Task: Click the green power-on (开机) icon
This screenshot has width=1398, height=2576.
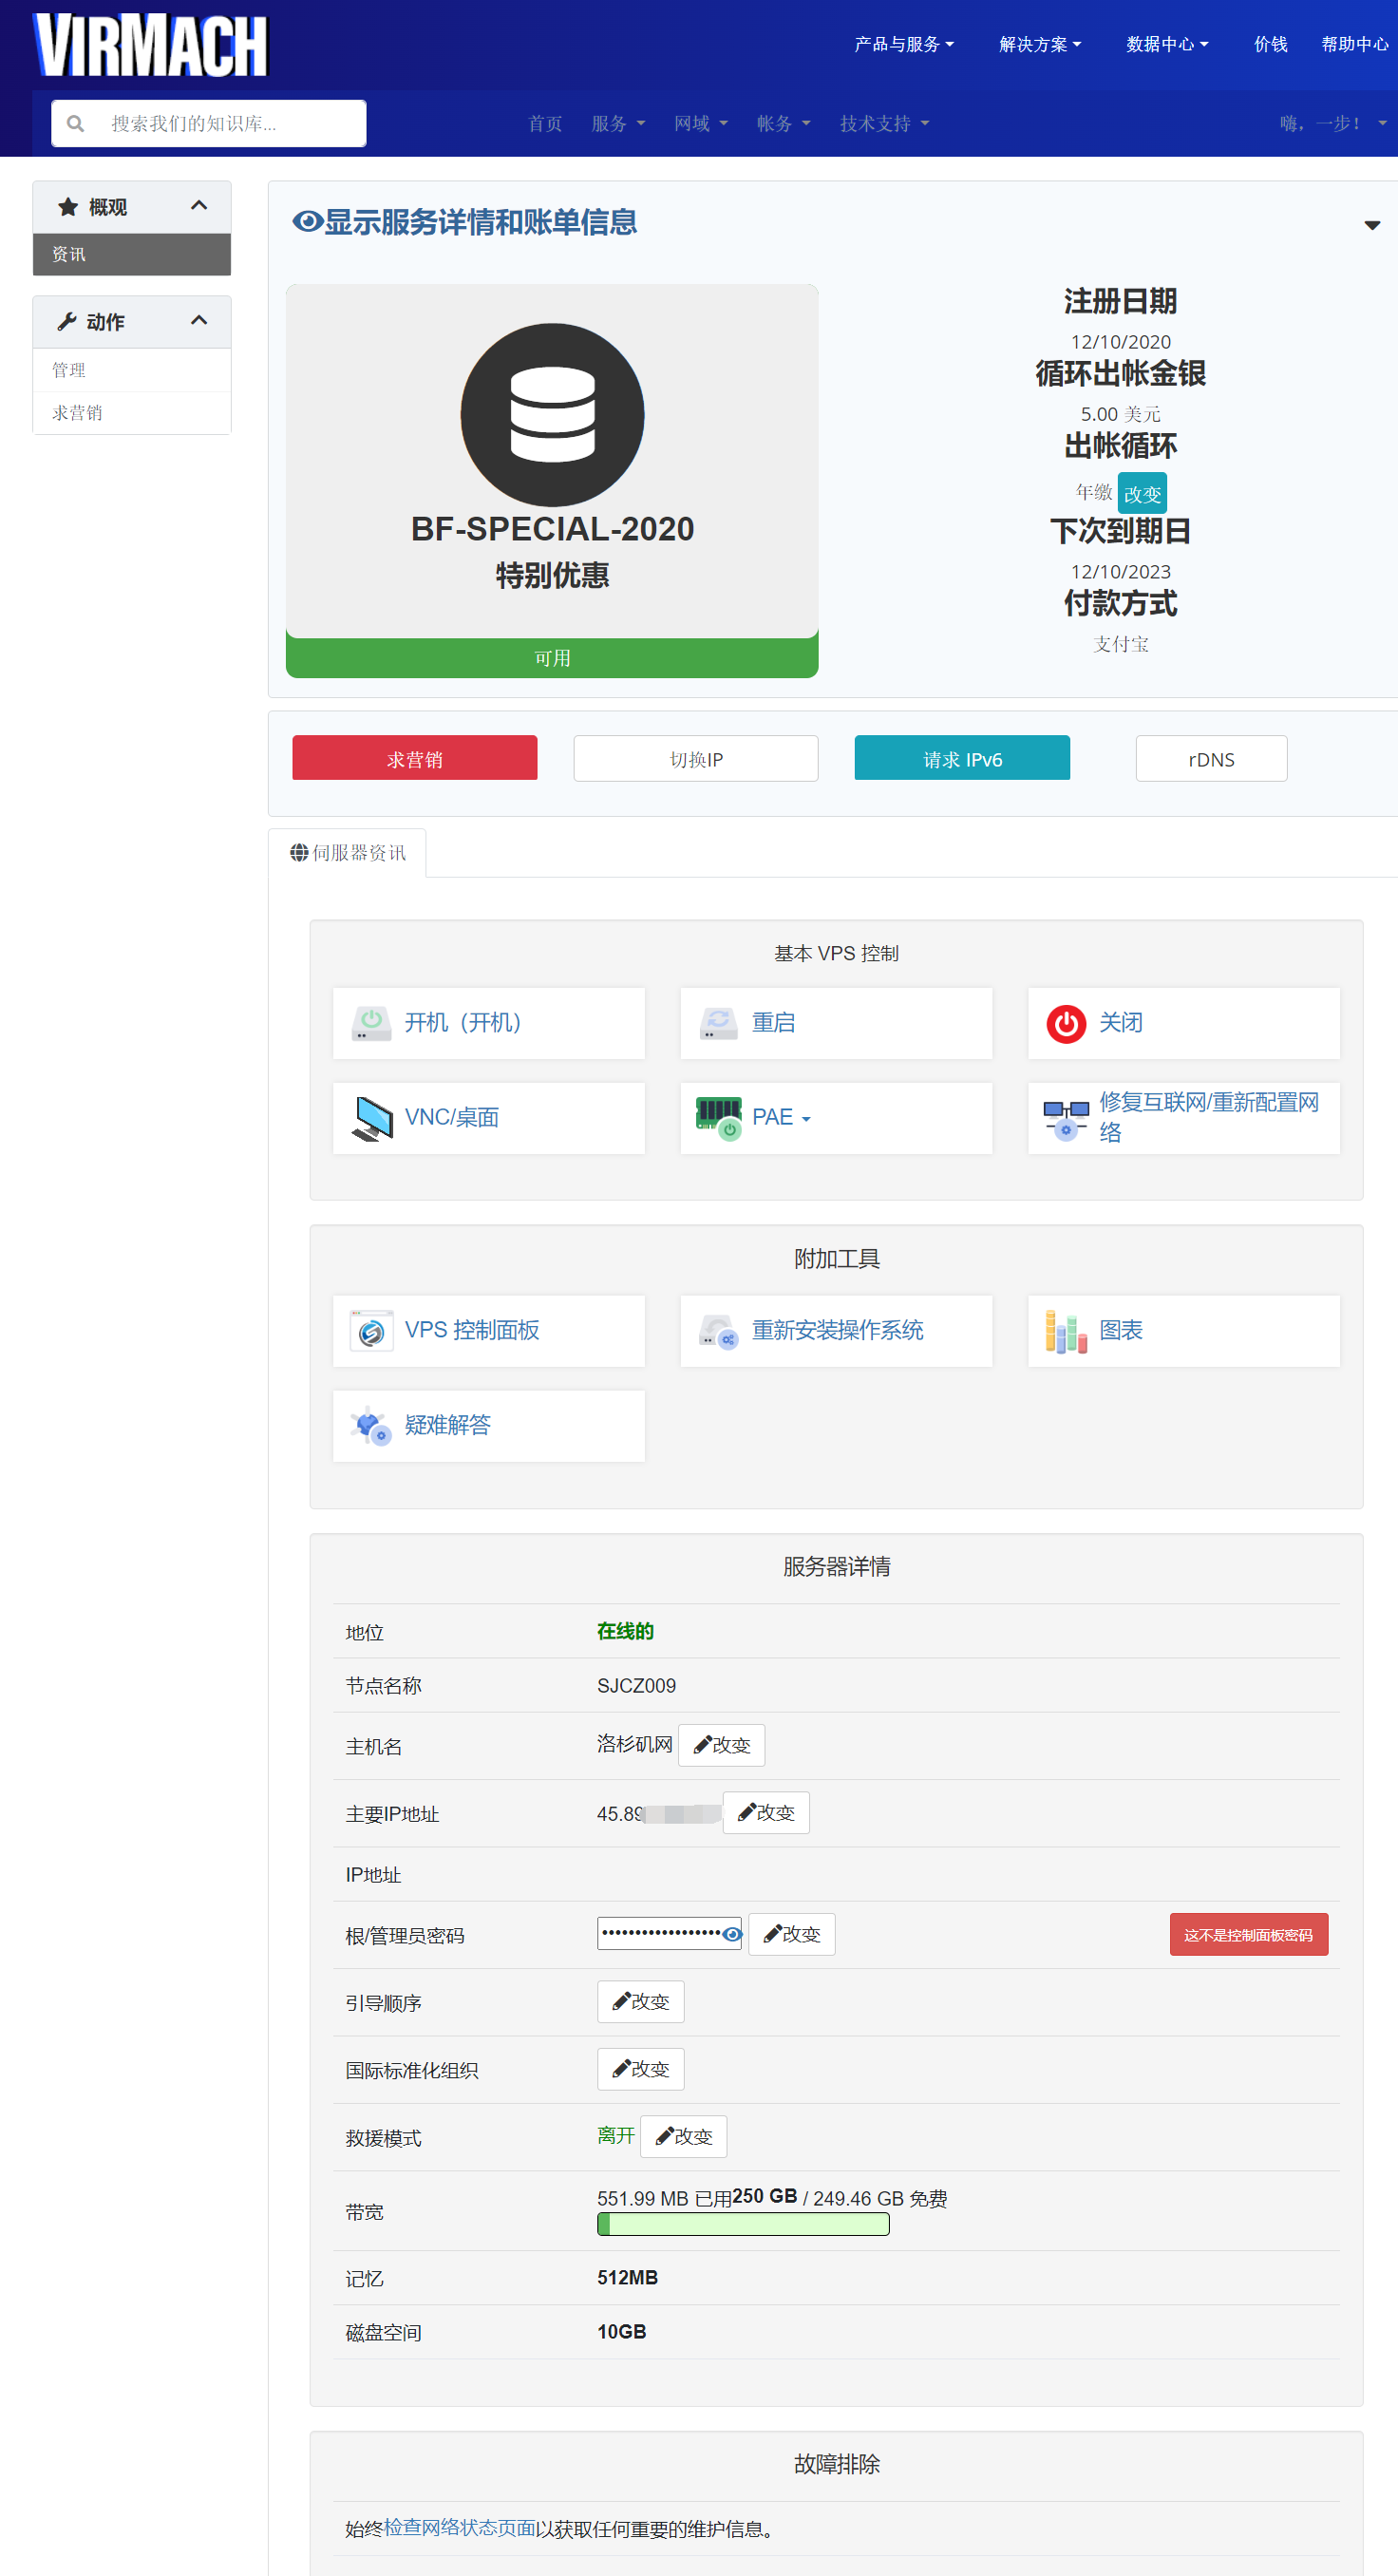Action: pos(371,1023)
